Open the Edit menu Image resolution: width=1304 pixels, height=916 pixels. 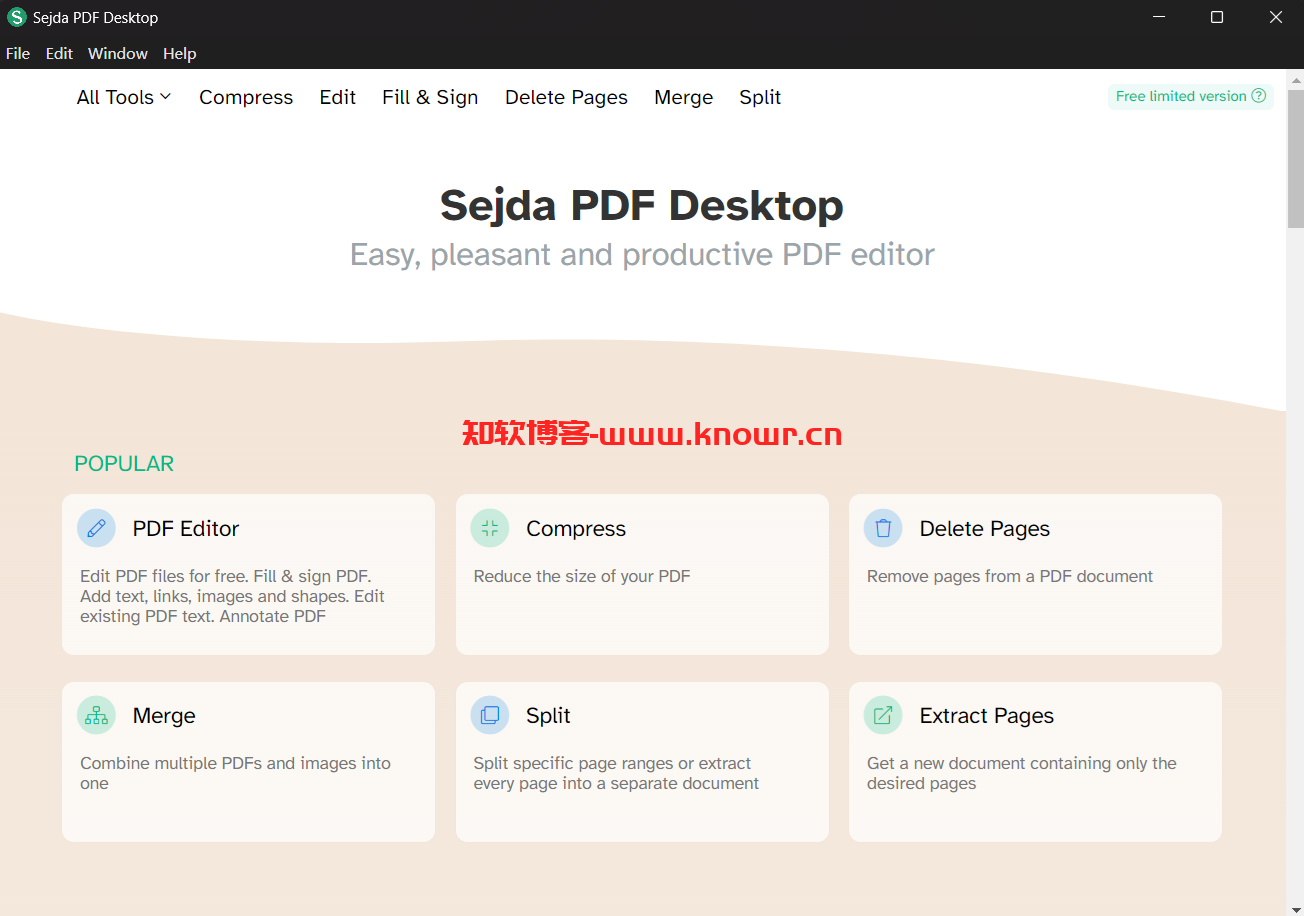[x=59, y=54]
